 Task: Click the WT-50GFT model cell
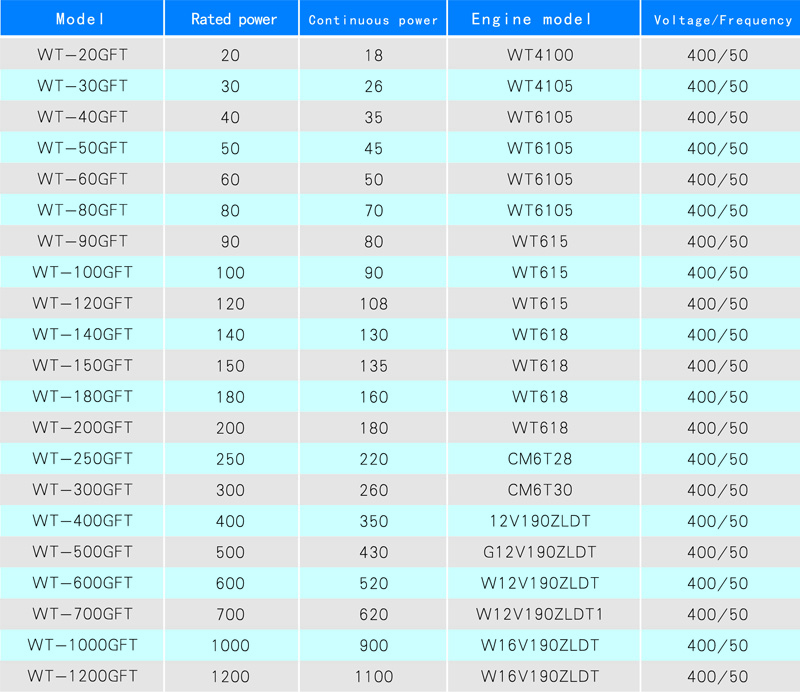click(x=82, y=147)
